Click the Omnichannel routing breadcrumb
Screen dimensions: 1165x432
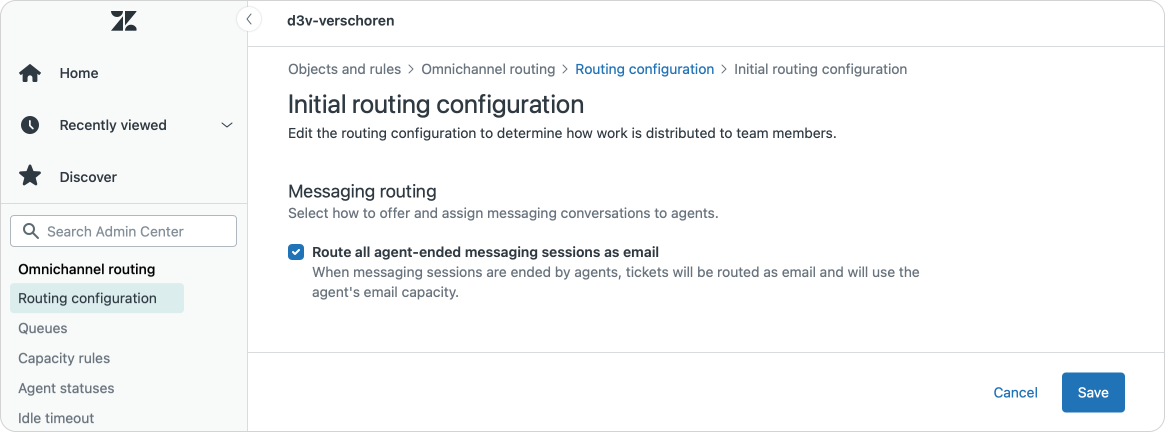pos(488,69)
